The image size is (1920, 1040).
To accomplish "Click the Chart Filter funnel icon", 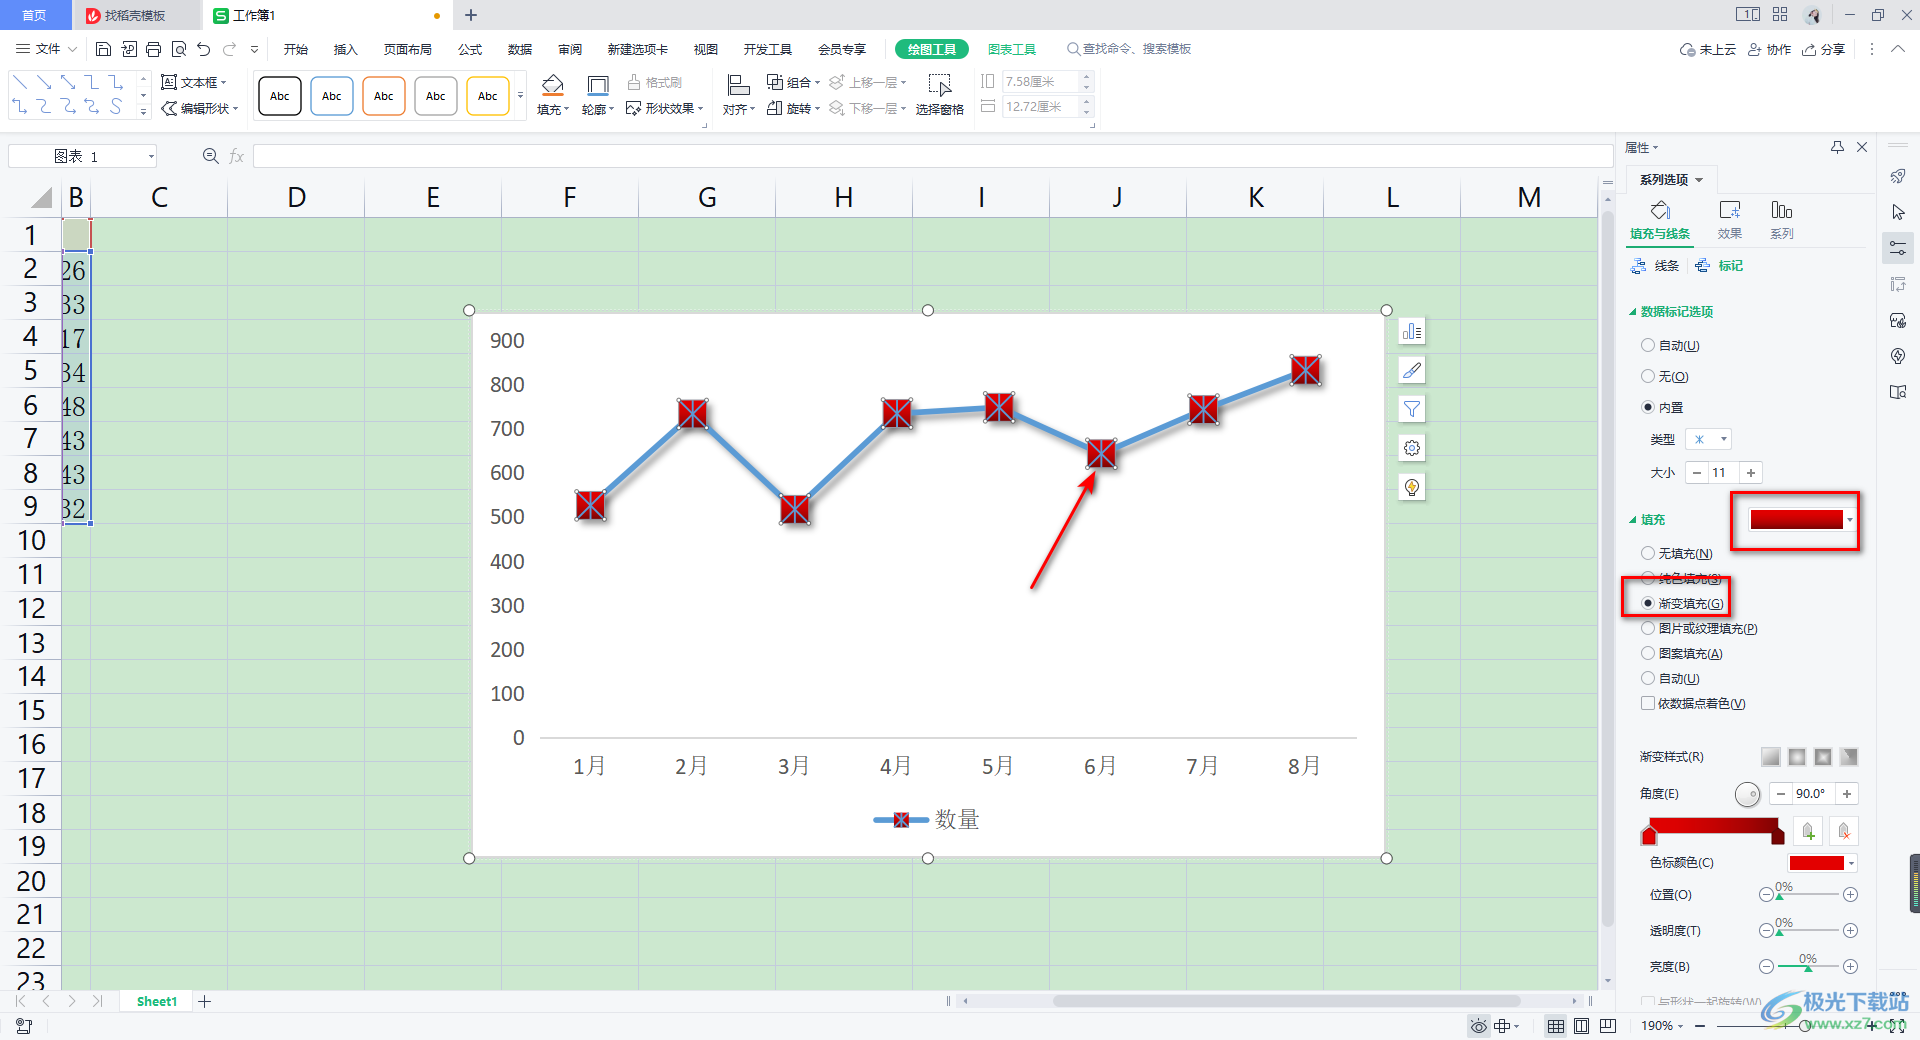I will click(1411, 409).
